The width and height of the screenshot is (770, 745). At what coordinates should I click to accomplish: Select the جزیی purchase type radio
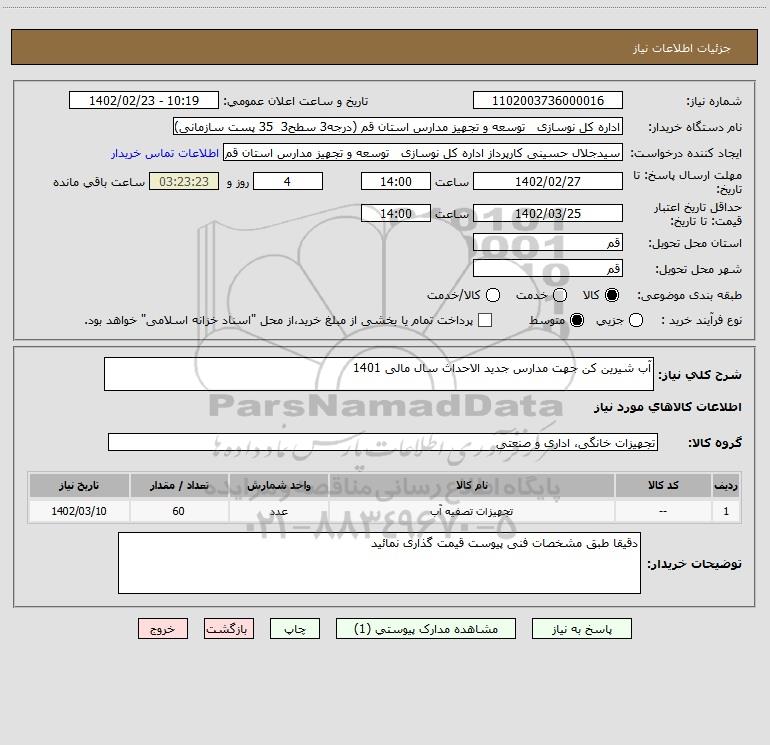click(636, 320)
